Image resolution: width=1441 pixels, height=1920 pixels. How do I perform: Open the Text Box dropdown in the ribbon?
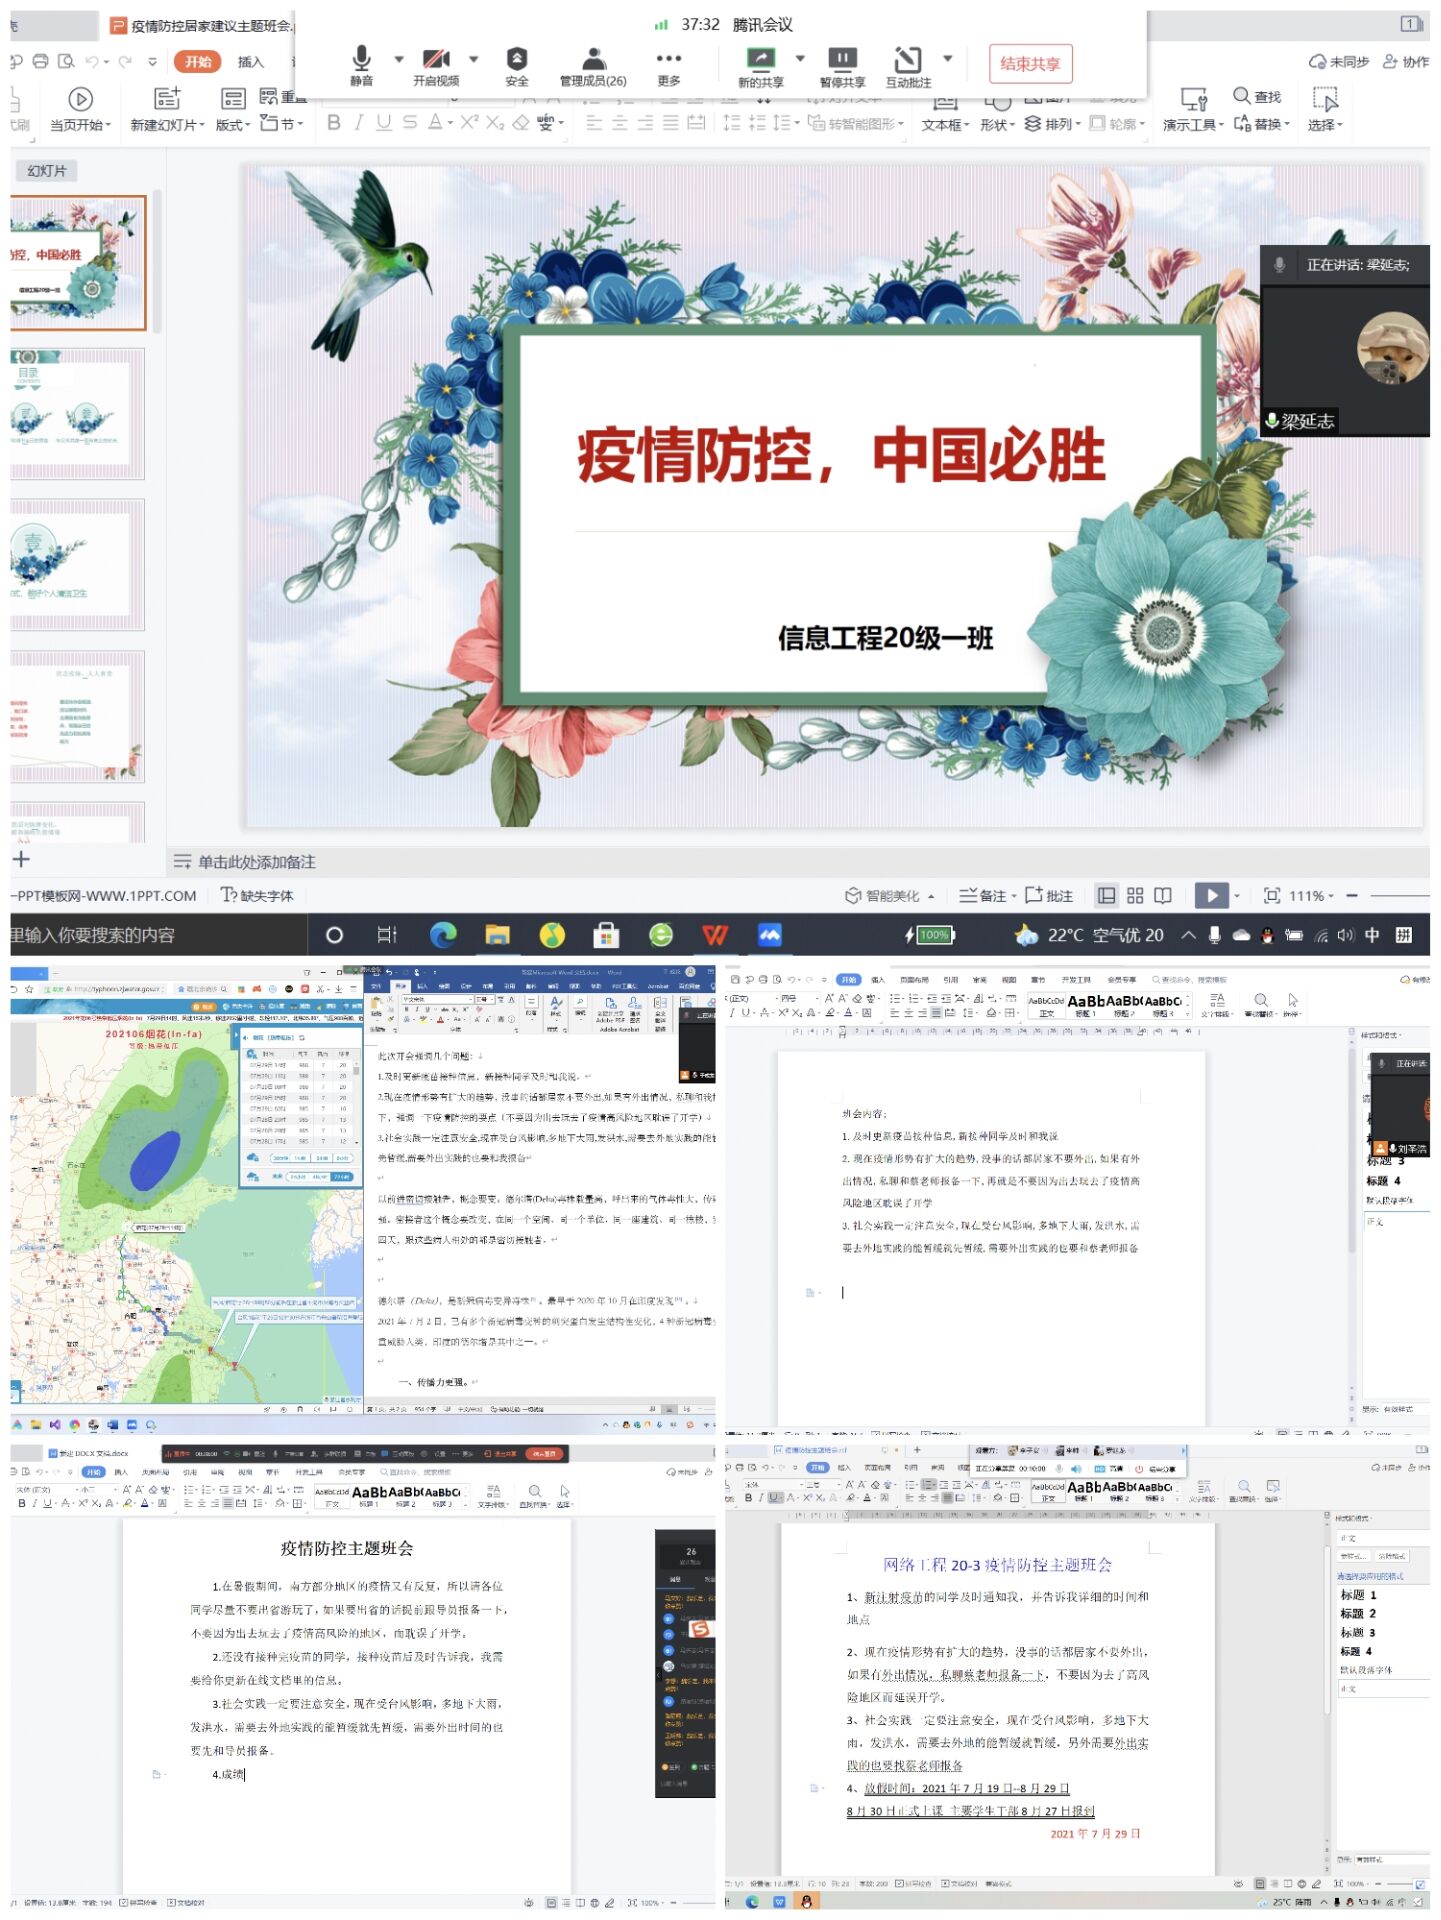(x=945, y=124)
